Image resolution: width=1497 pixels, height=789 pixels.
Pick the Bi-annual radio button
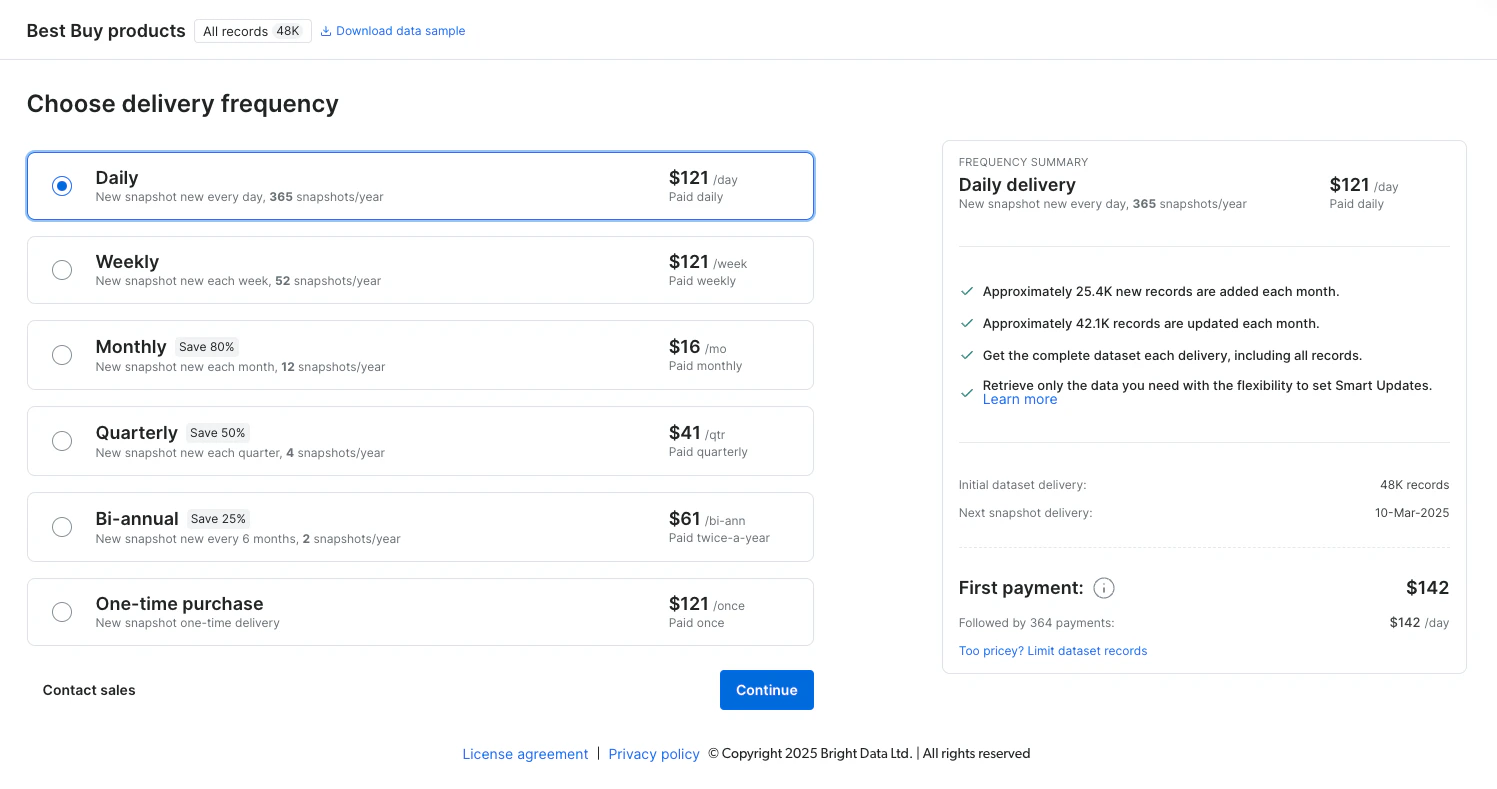62,527
